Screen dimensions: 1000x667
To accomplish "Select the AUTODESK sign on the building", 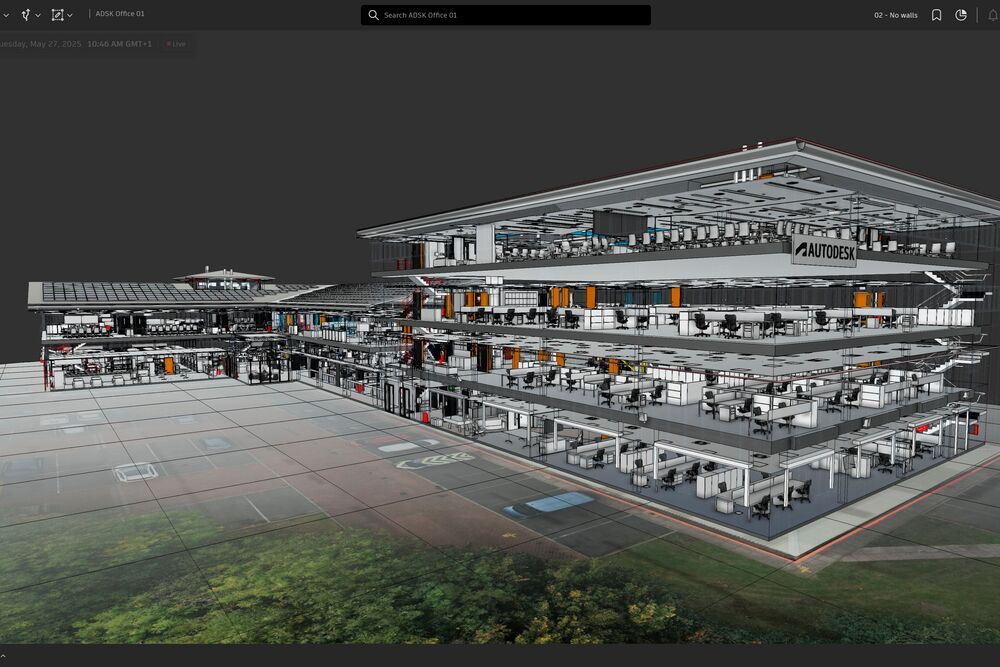I will click(823, 251).
